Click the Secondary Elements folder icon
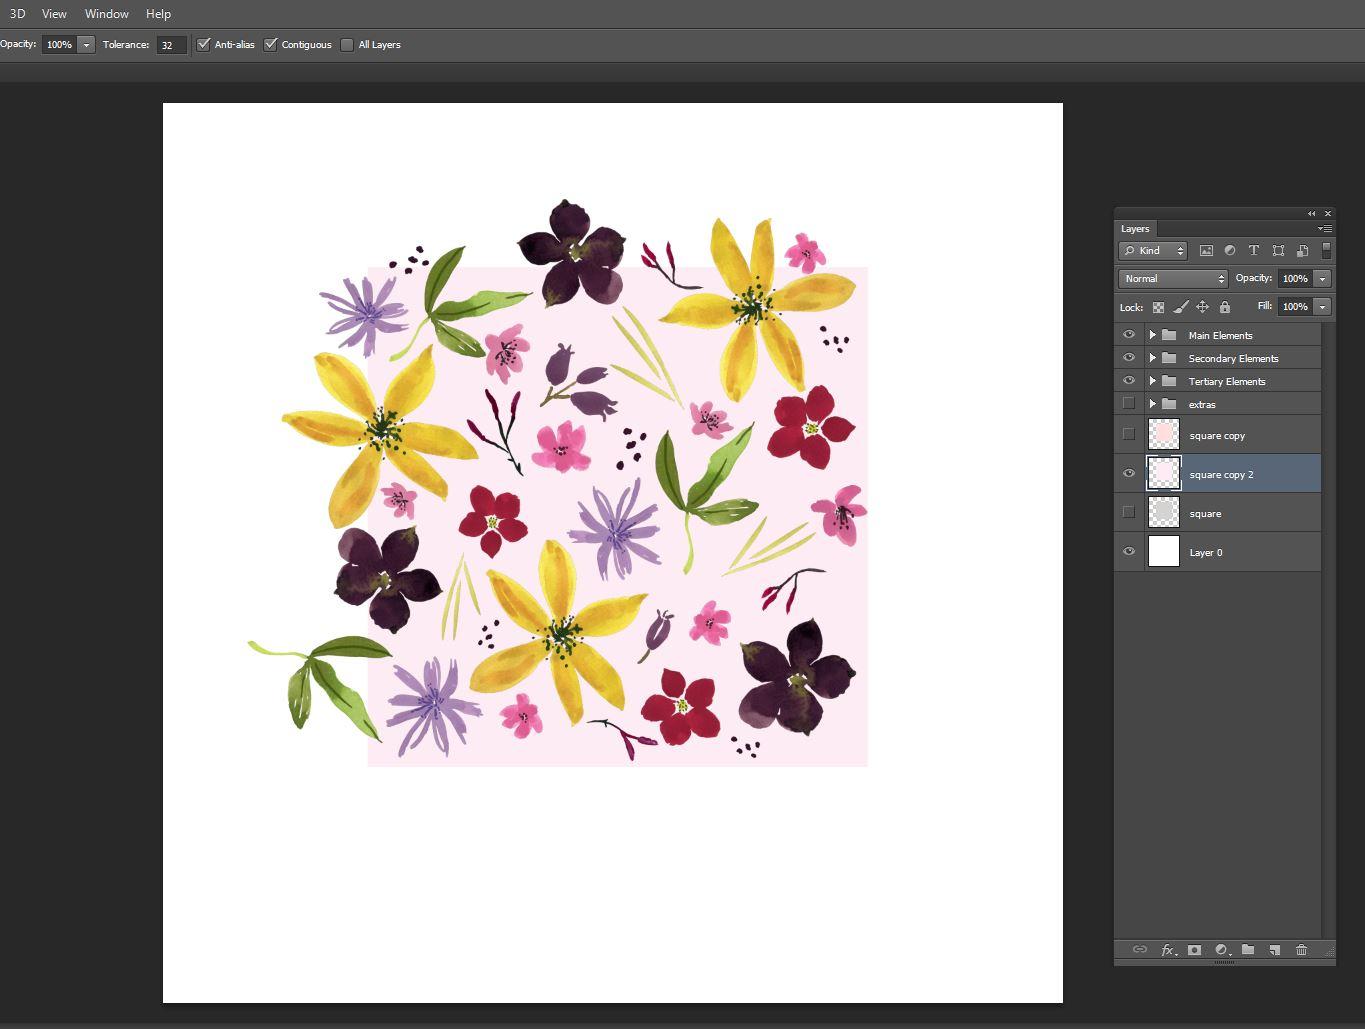Image resolution: width=1365 pixels, height=1029 pixels. coord(1169,358)
